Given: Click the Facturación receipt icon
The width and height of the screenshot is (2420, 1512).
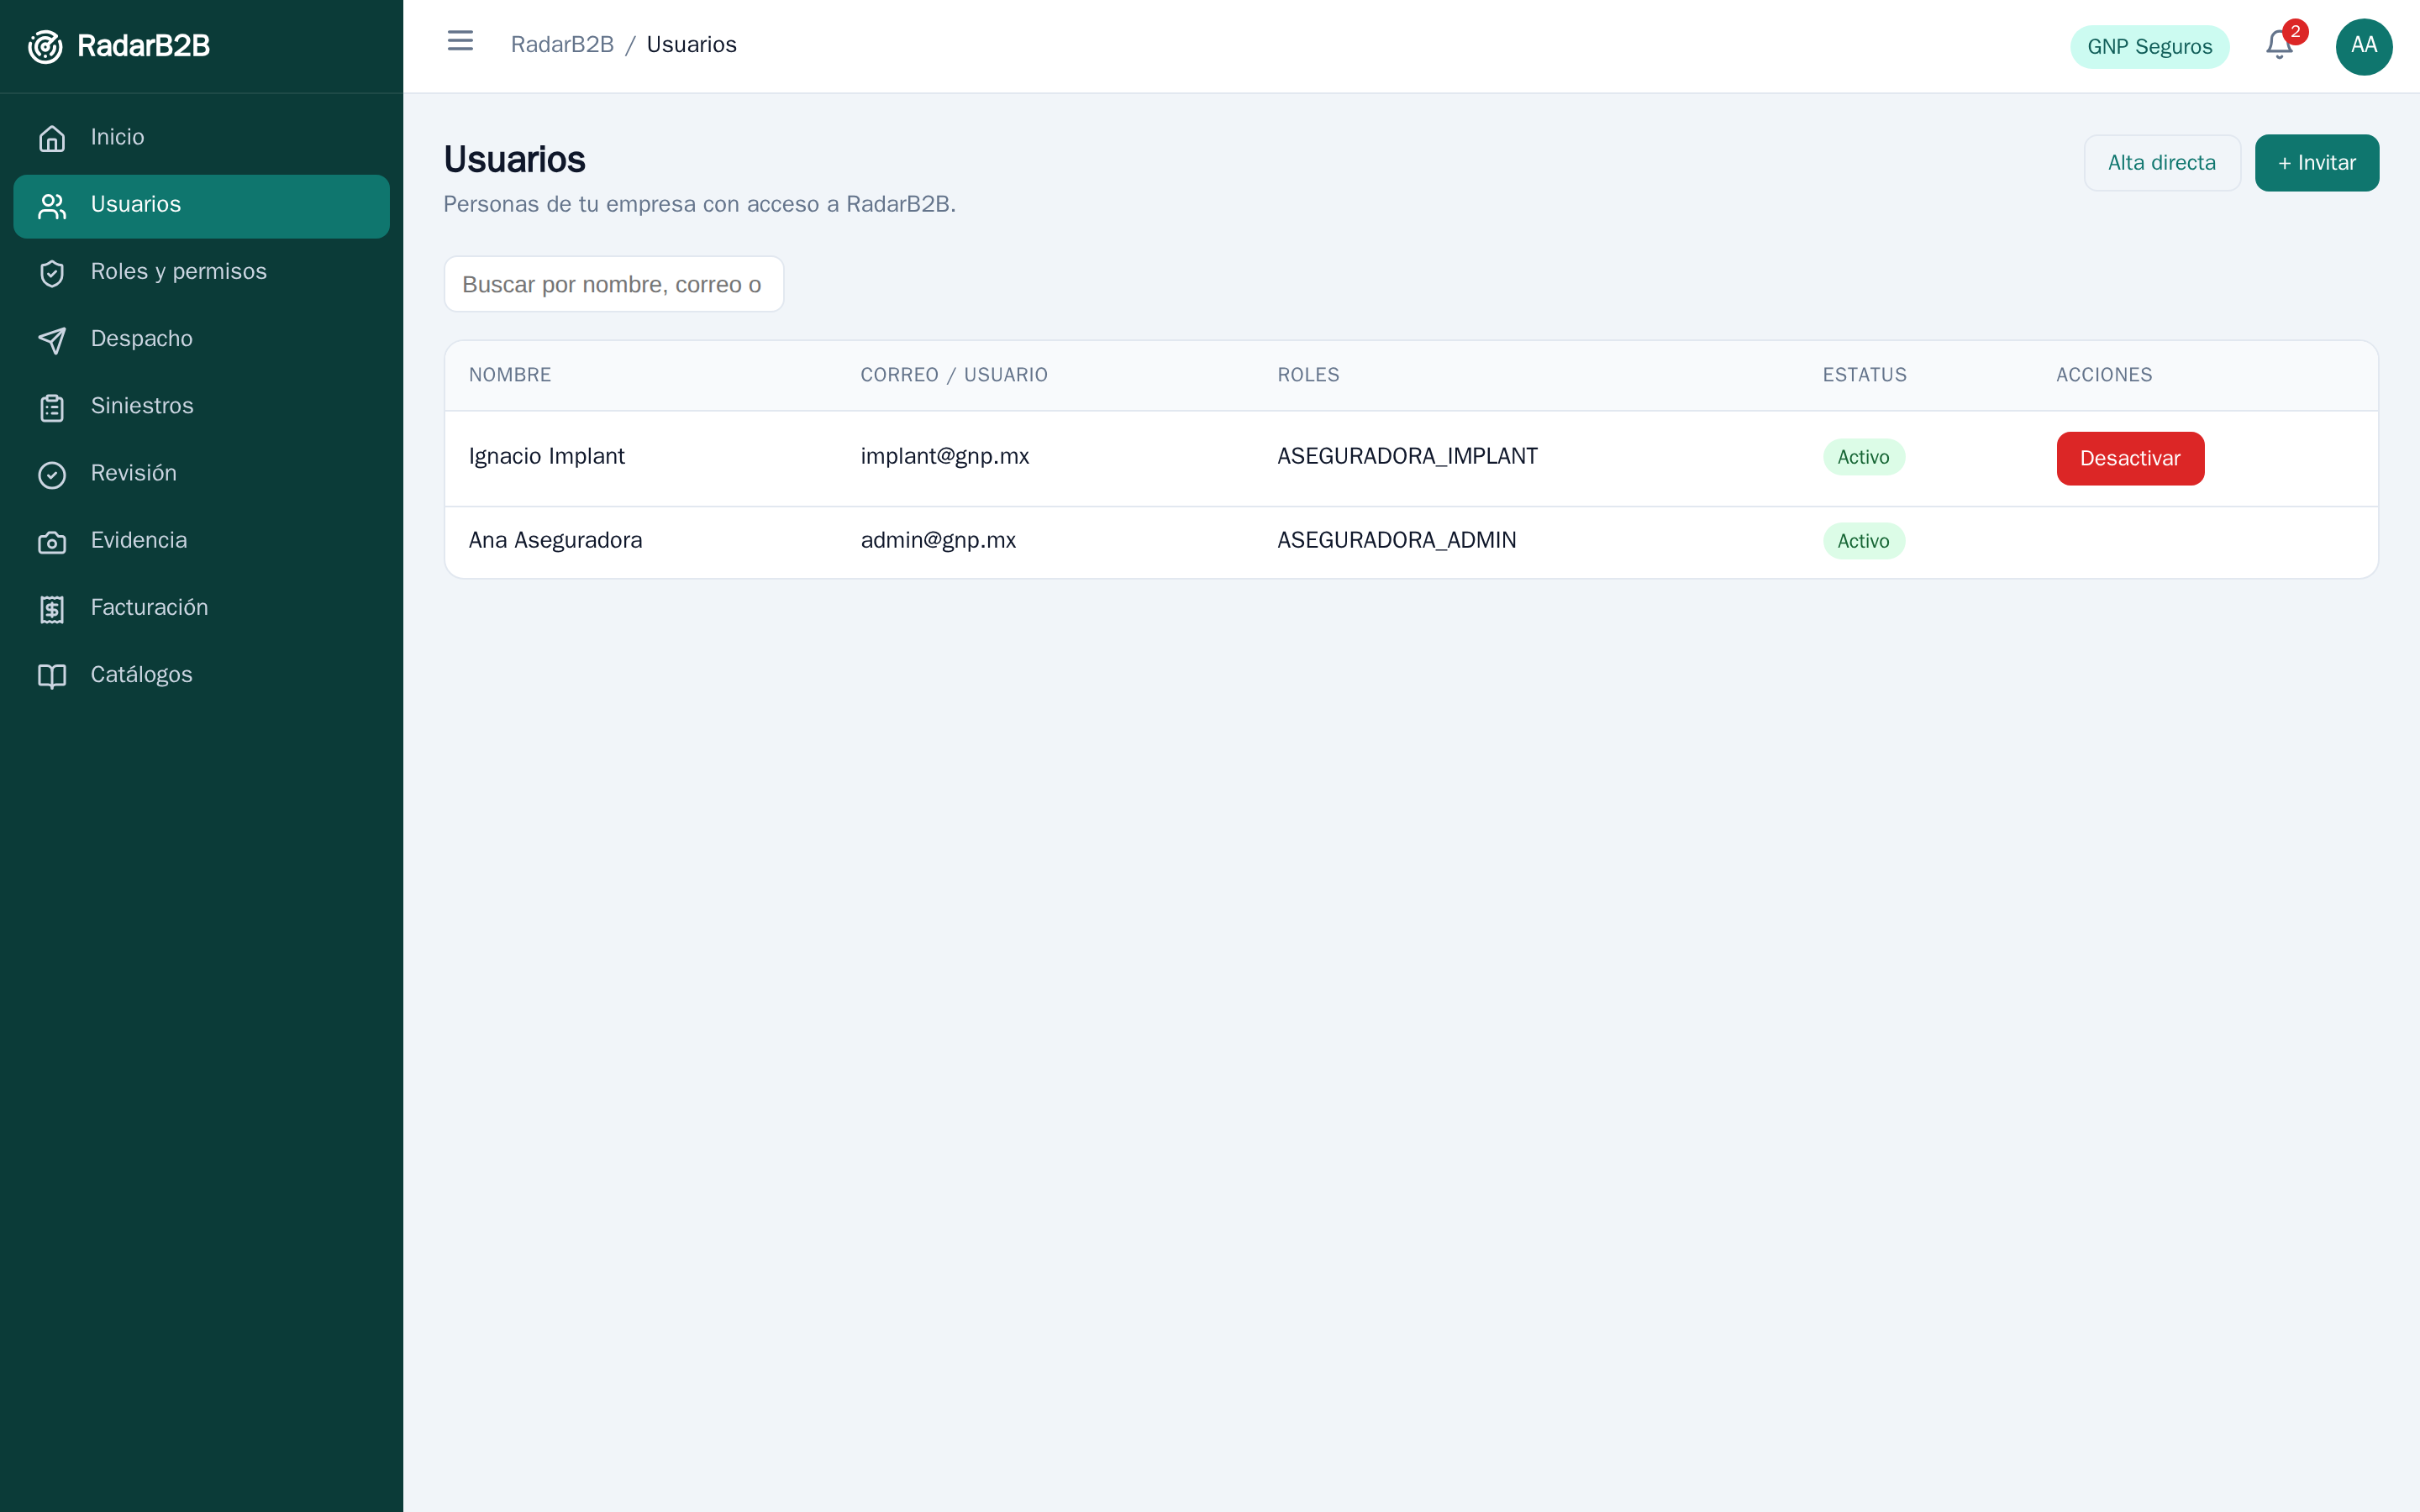Looking at the screenshot, I should coord(52,608).
